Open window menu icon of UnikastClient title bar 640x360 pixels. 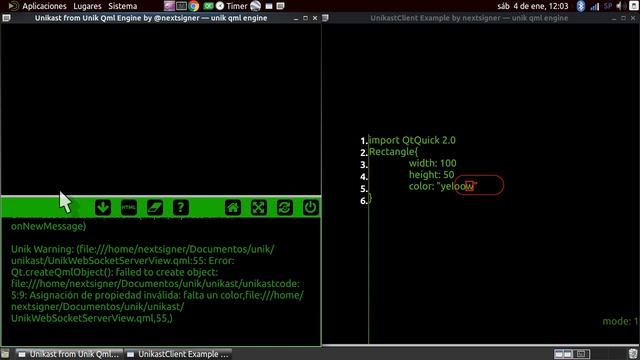coord(325,18)
